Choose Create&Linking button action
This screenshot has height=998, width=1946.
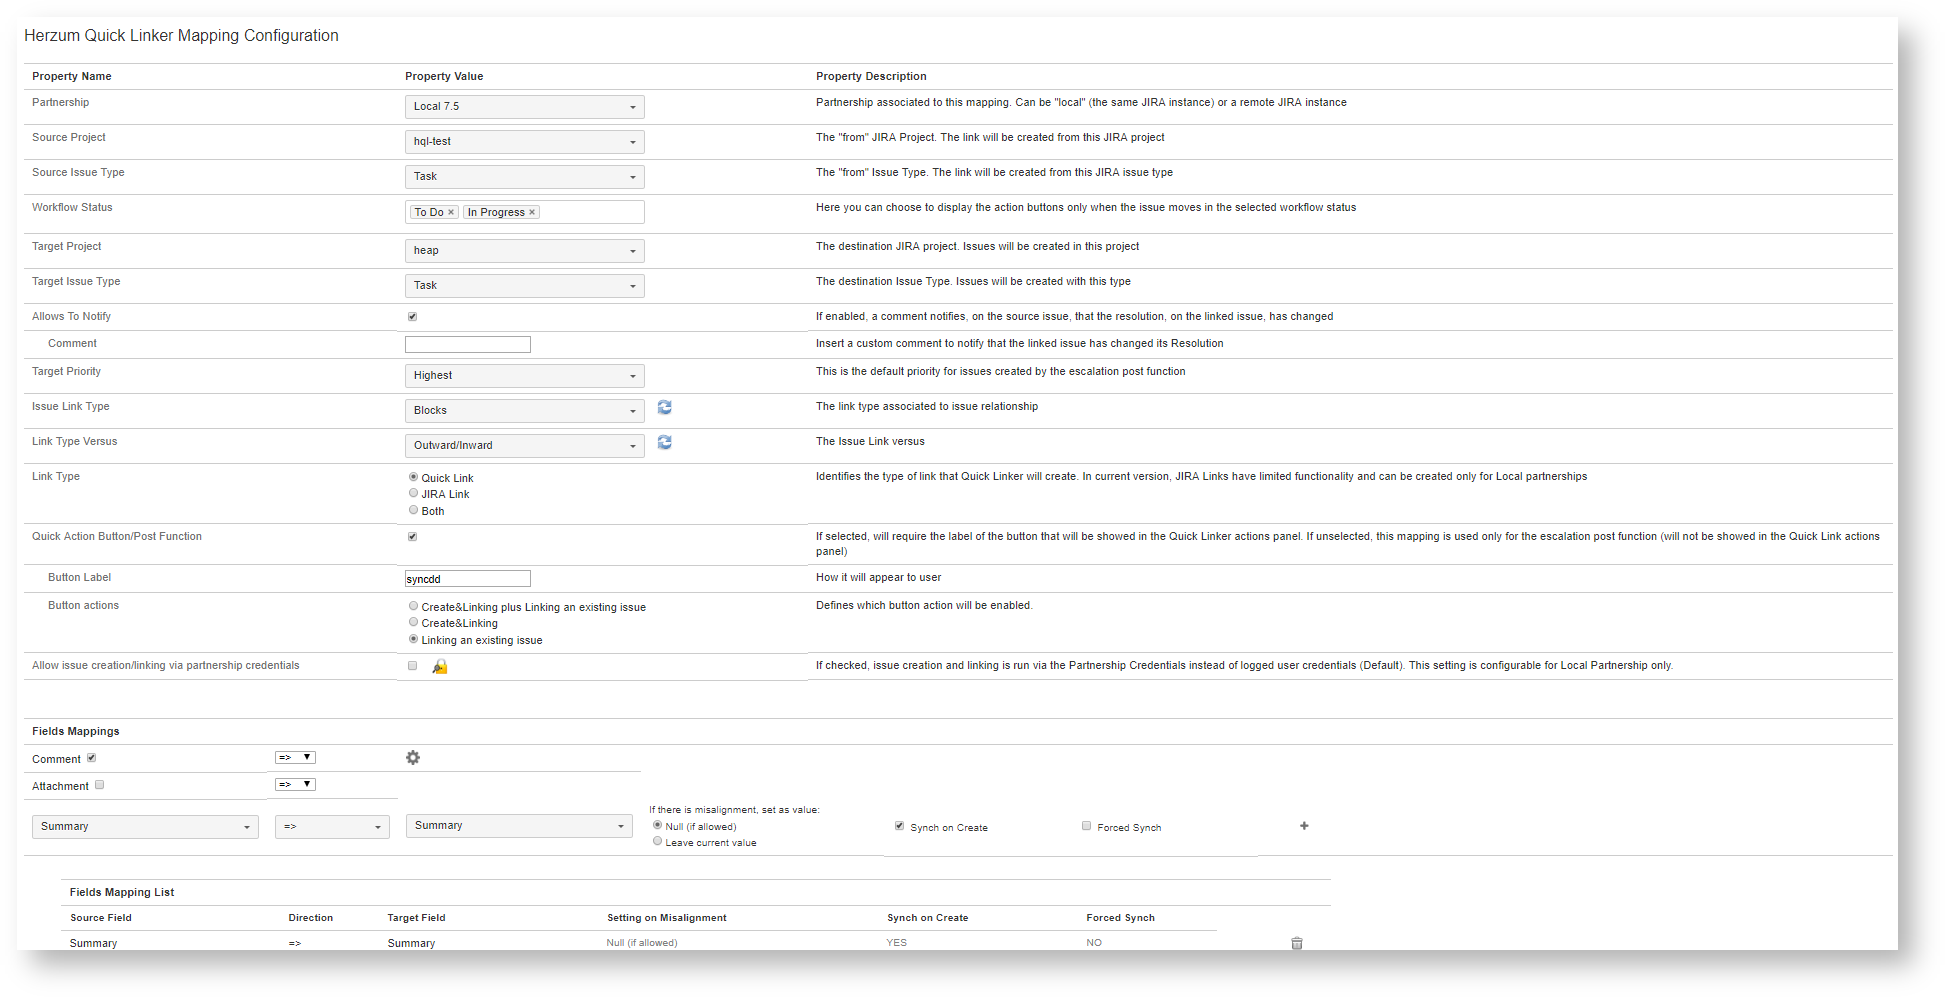click(414, 622)
